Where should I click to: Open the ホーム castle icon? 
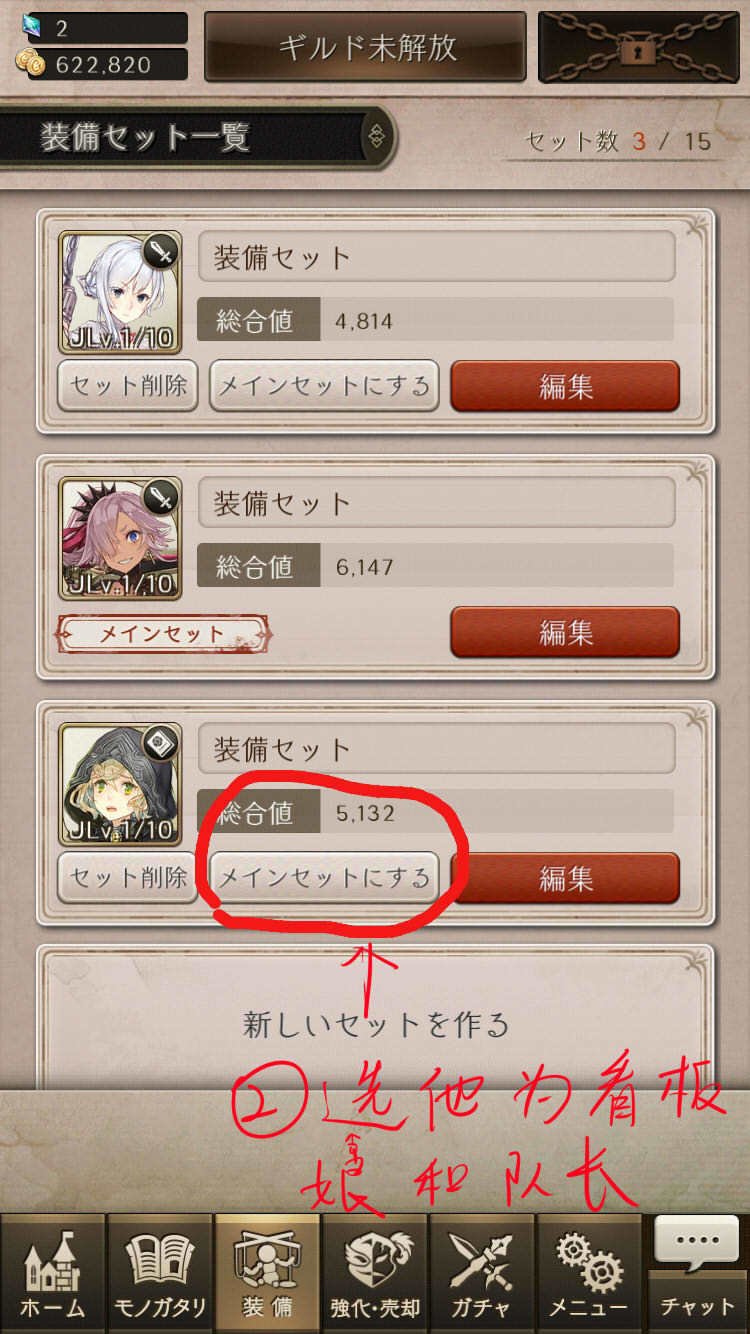click(53, 1273)
